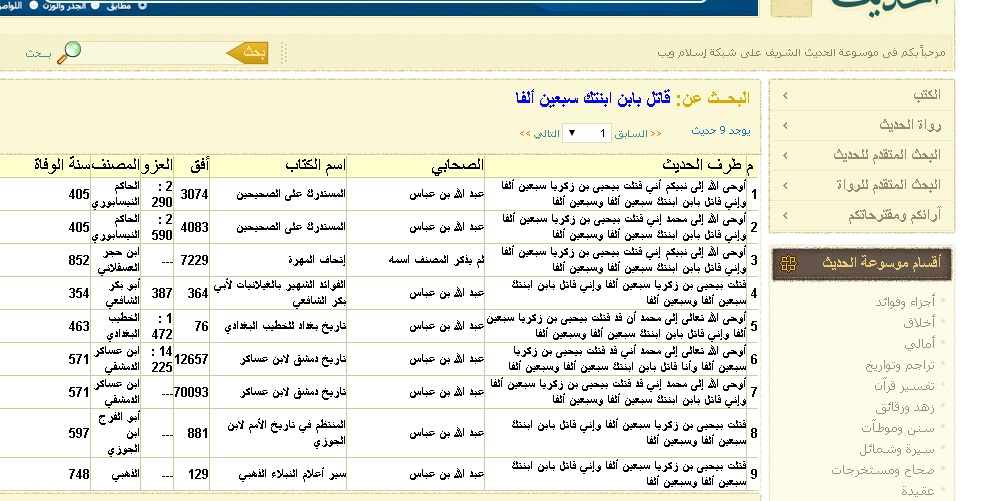Open البحث المتقدم للرواة from sidebar
1000x501 pixels.
pyautogui.click(x=863, y=185)
